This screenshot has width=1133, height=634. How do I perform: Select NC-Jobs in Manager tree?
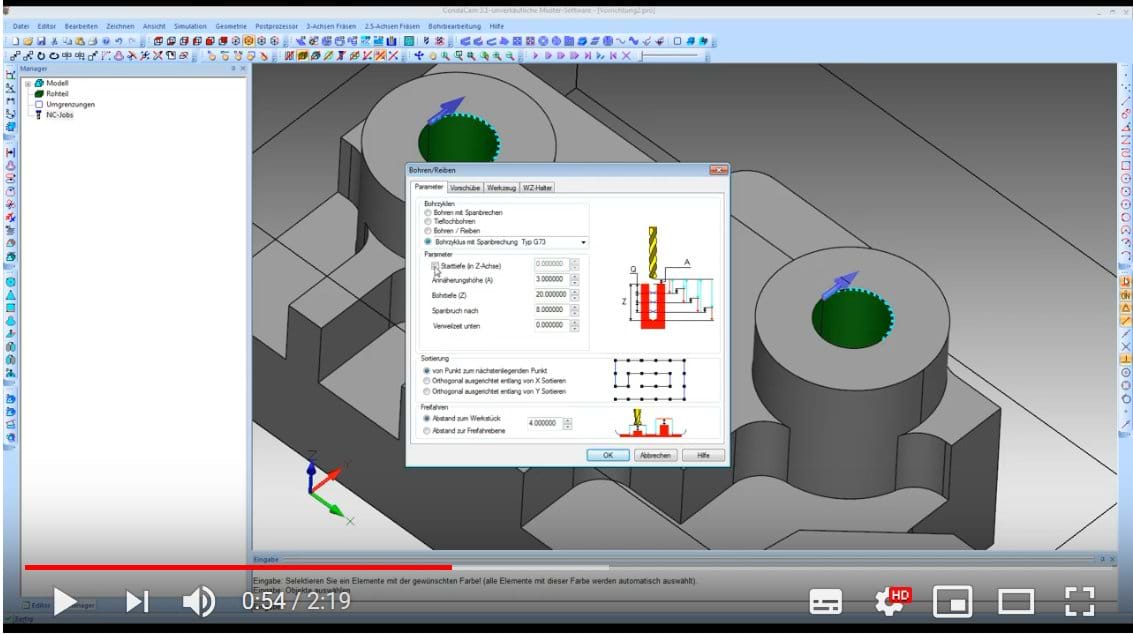click(59, 115)
